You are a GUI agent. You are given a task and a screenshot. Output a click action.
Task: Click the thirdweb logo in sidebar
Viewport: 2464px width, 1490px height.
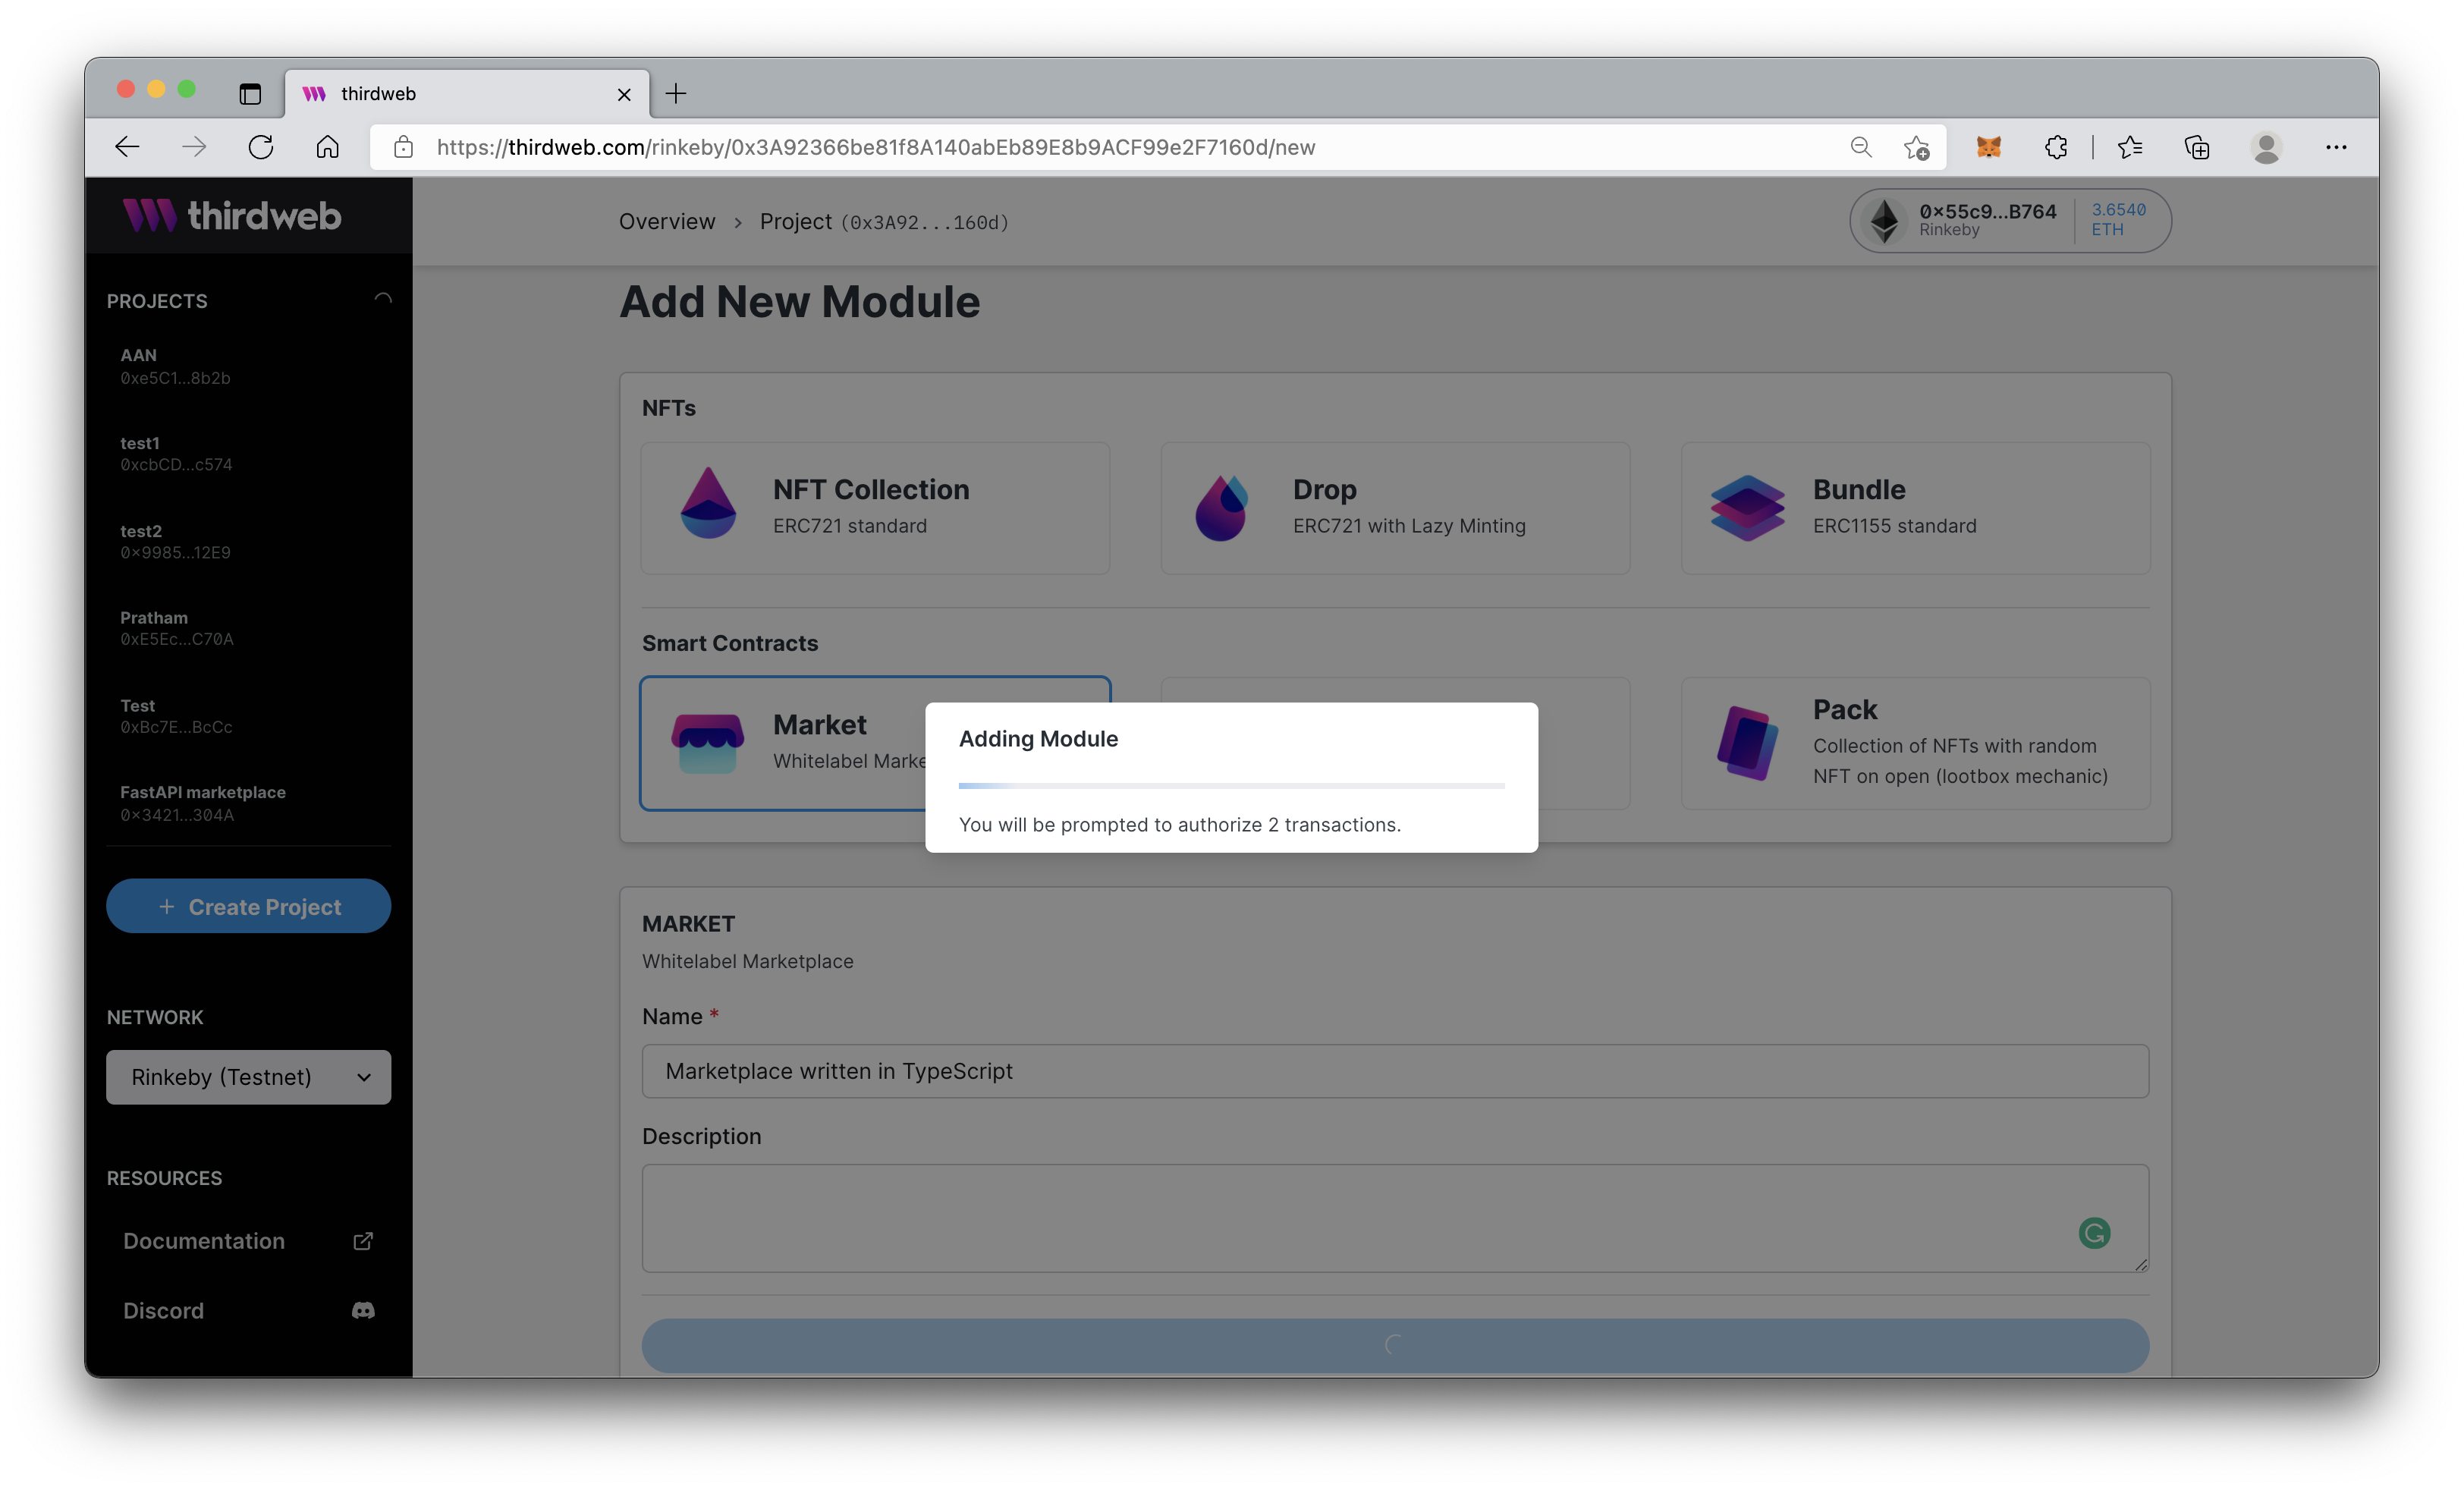232,216
